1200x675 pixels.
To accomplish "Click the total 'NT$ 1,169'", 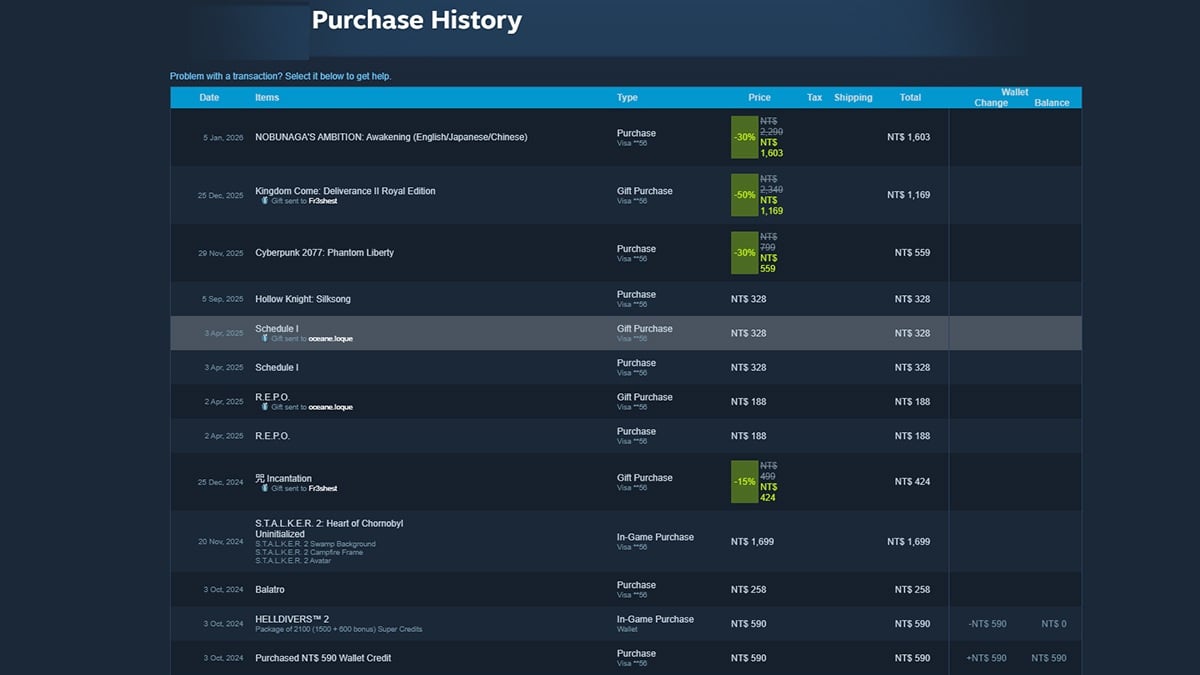I will (x=908, y=195).
